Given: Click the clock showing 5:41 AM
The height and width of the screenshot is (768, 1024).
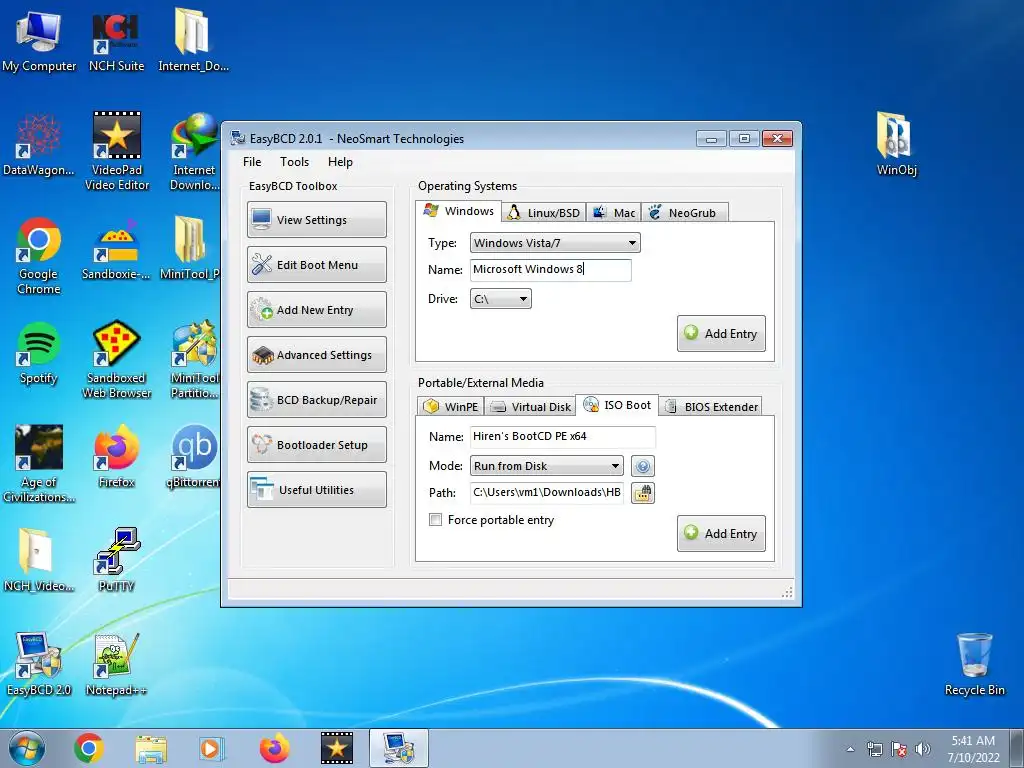Looking at the screenshot, I should [973, 749].
